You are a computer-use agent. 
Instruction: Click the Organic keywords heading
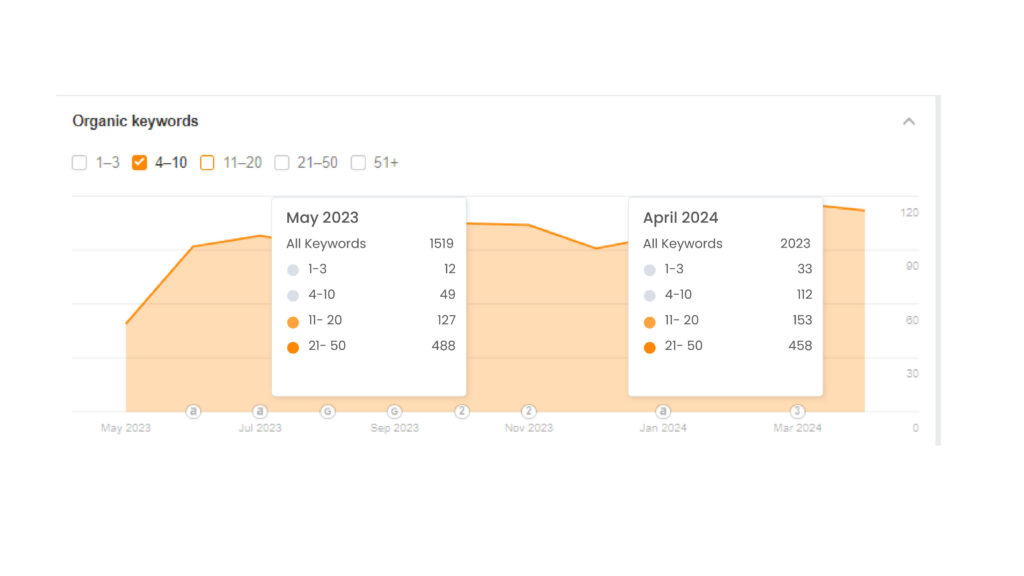[135, 121]
